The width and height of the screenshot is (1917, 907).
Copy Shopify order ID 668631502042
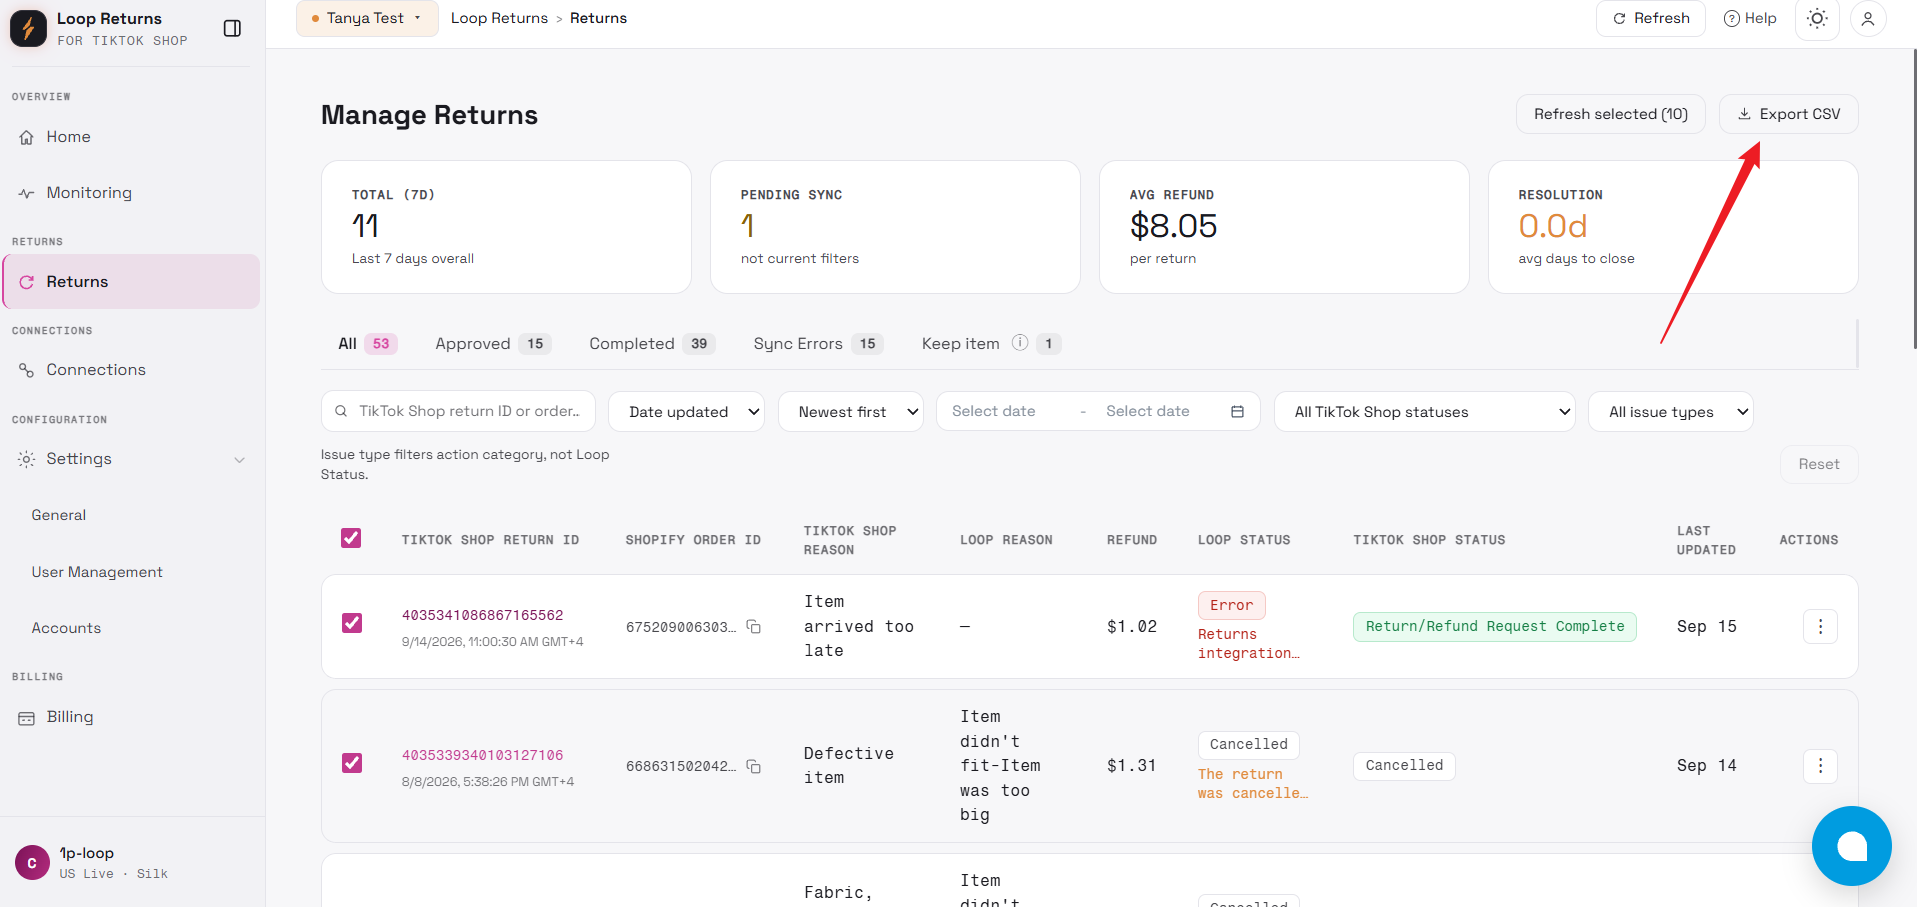[754, 766]
